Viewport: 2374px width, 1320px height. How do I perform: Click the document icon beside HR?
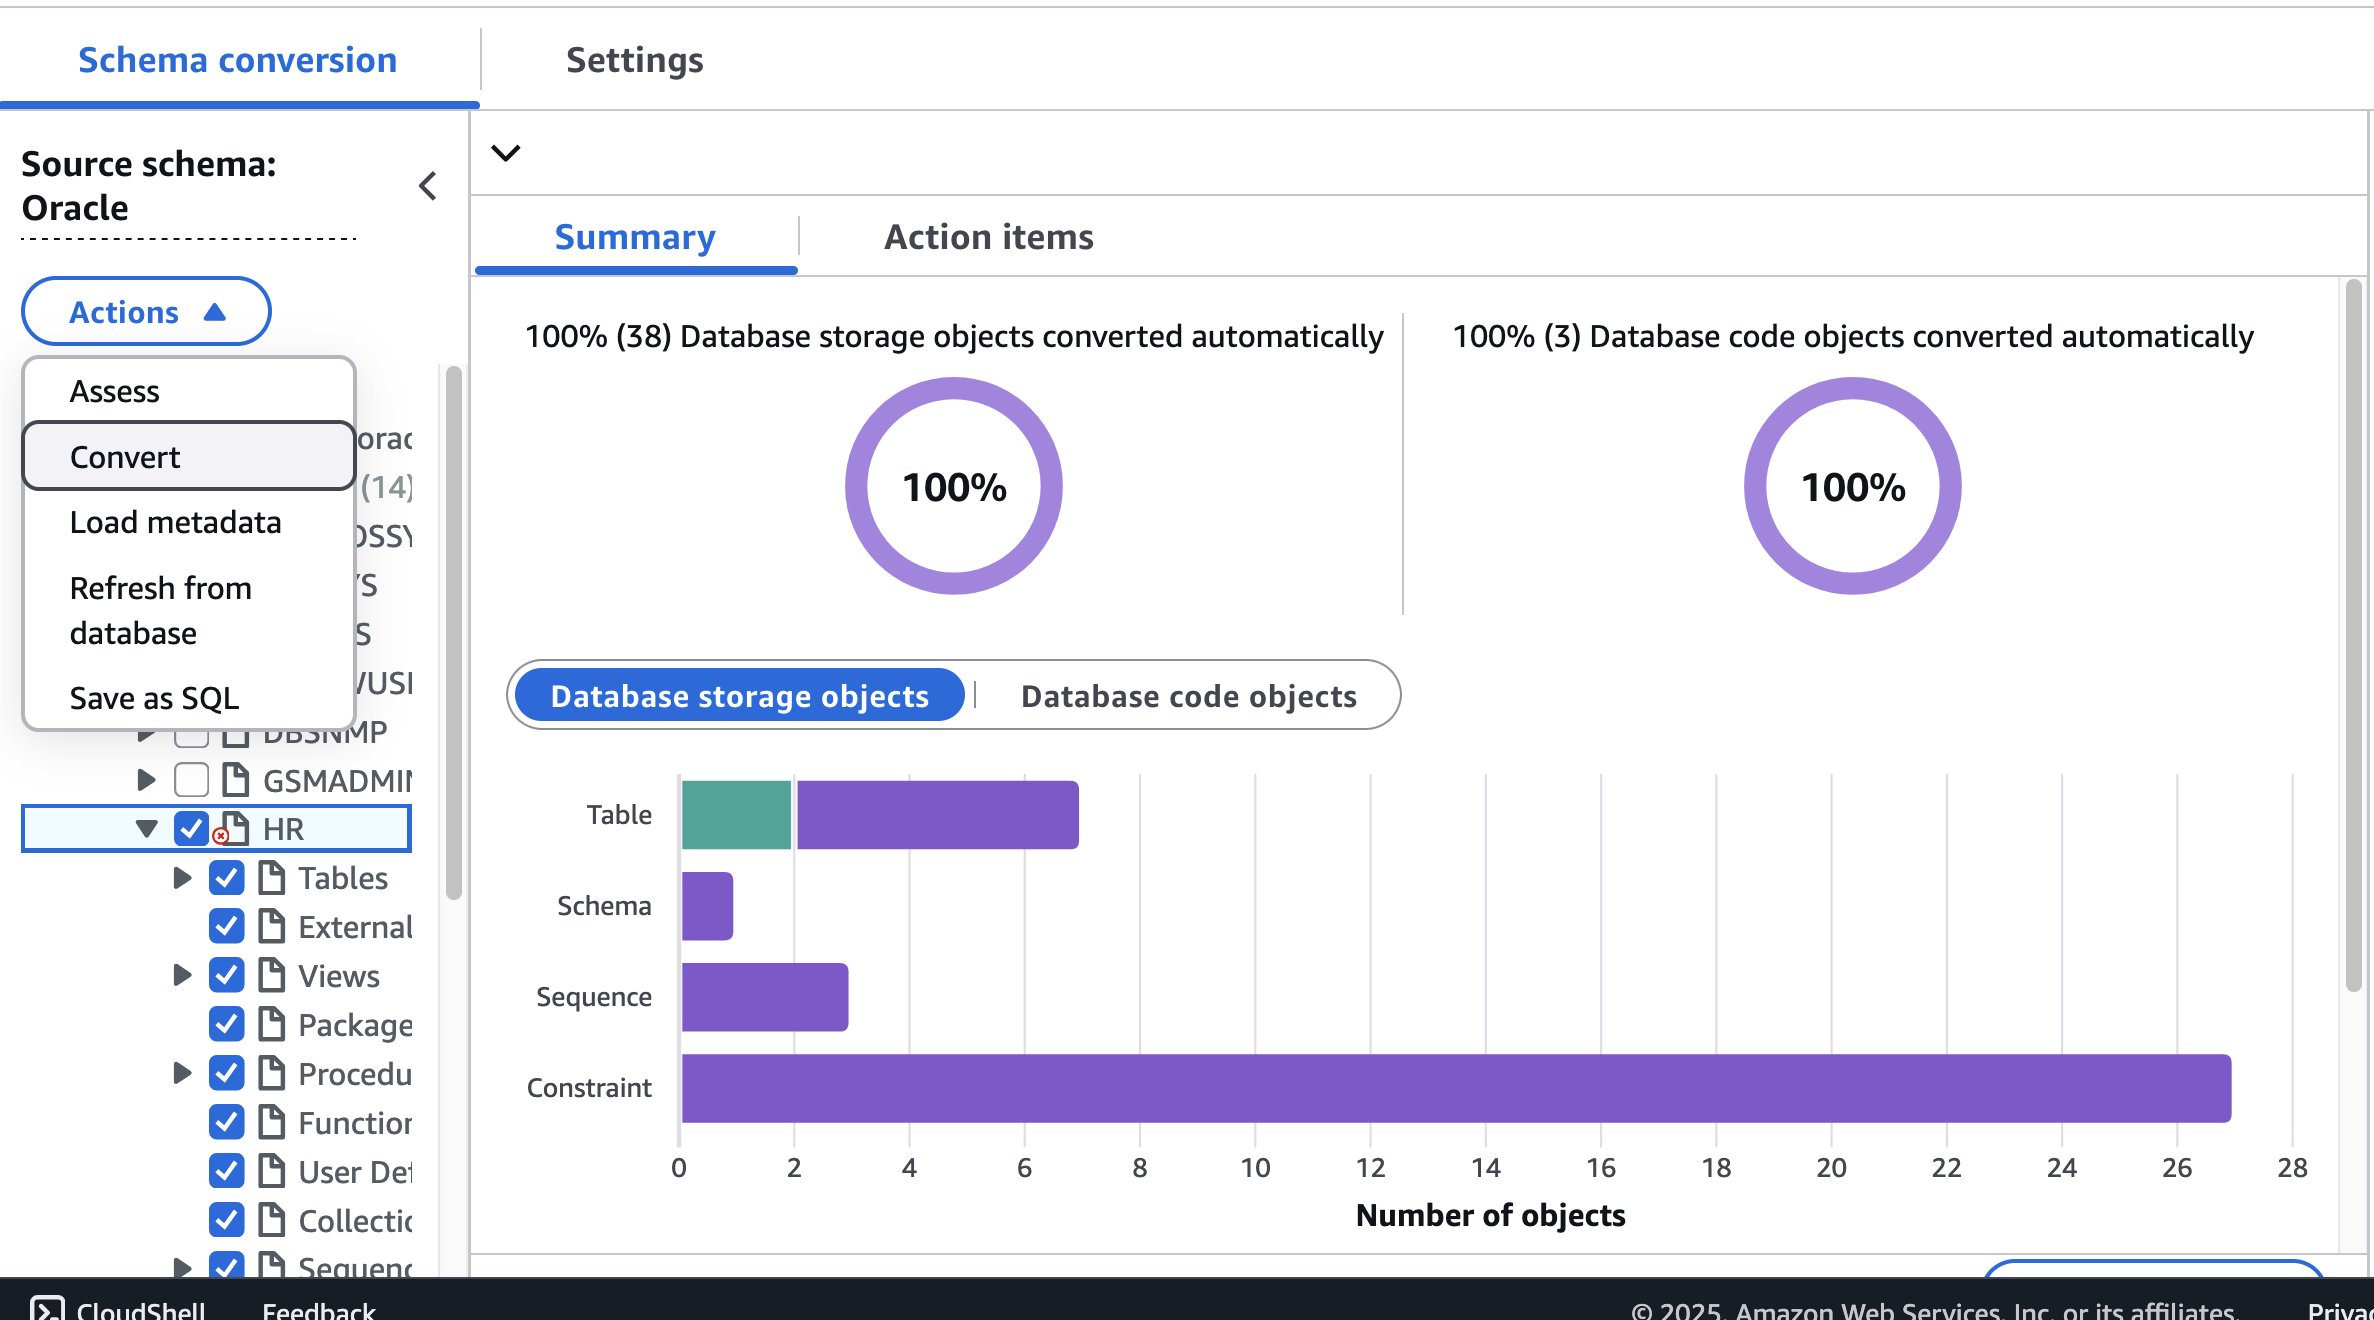point(235,829)
